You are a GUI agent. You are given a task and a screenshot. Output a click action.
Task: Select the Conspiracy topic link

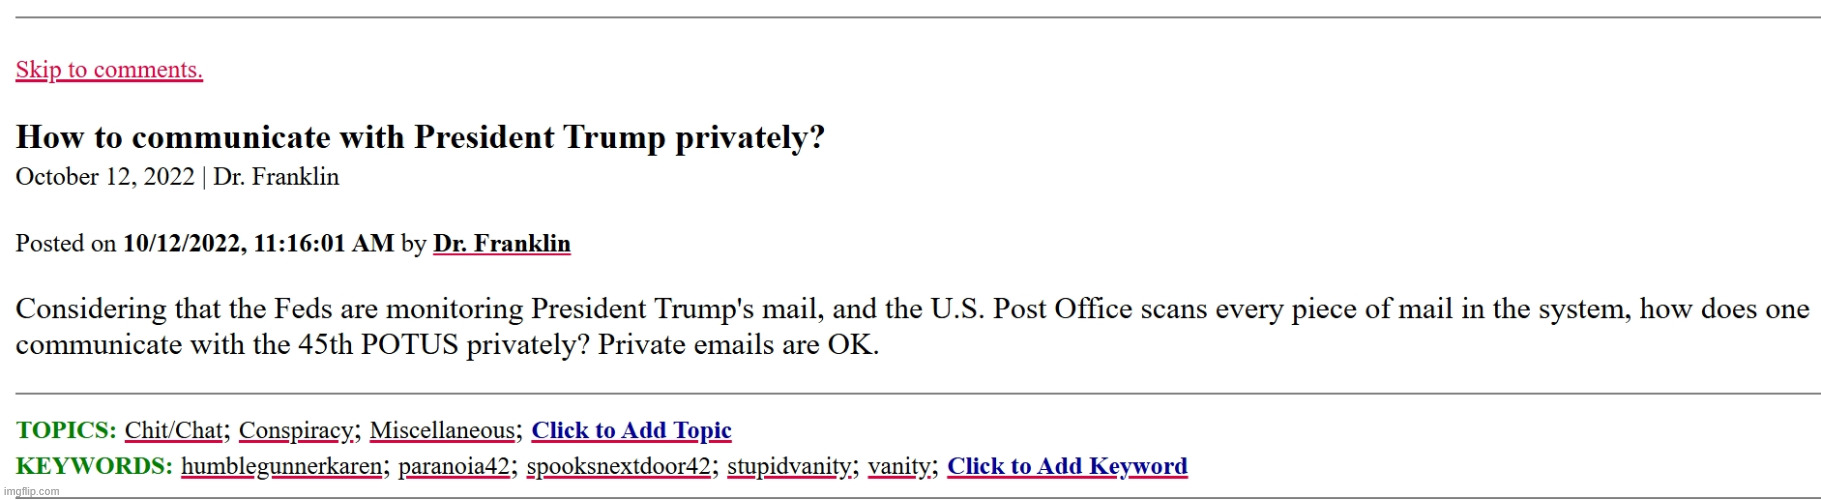295,431
